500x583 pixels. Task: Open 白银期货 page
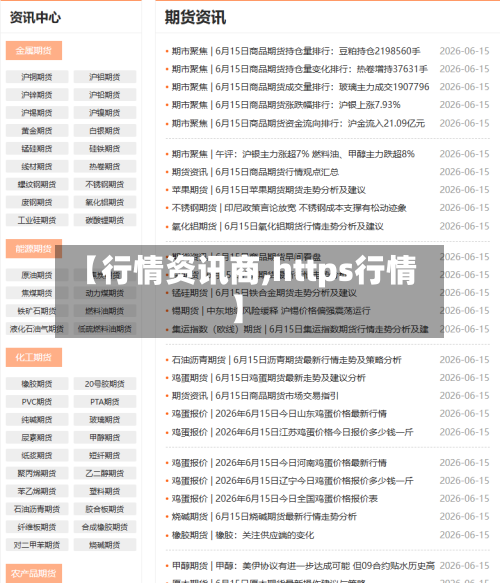pyautogui.click(x=105, y=131)
